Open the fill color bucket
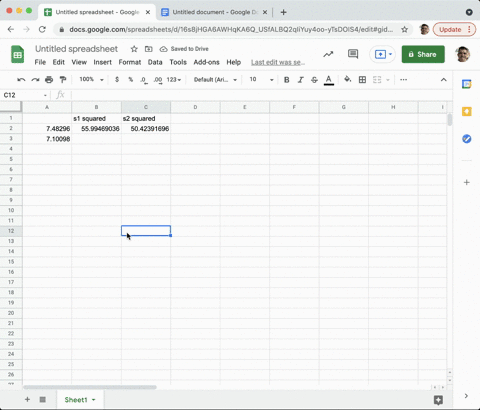 347,79
